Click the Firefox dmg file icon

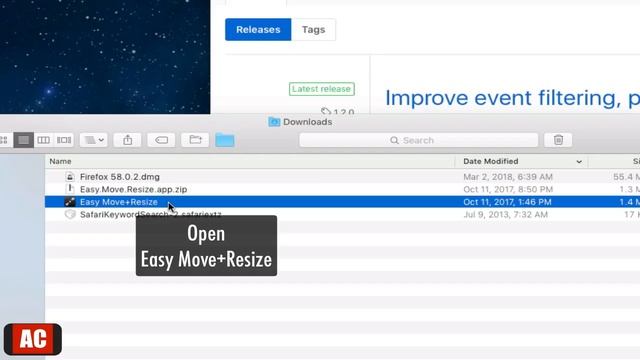click(70, 177)
